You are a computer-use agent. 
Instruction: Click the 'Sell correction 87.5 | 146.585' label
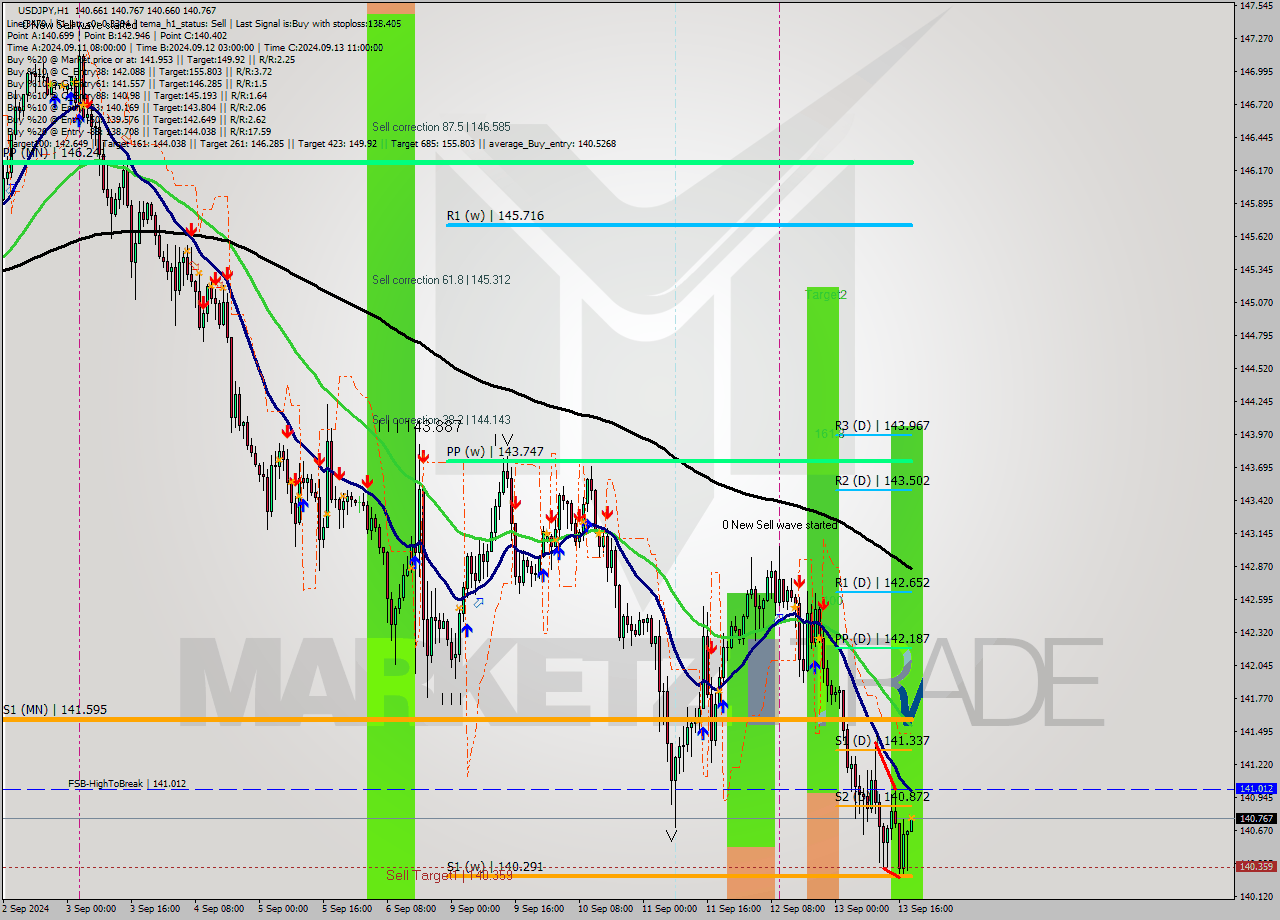pos(441,127)
